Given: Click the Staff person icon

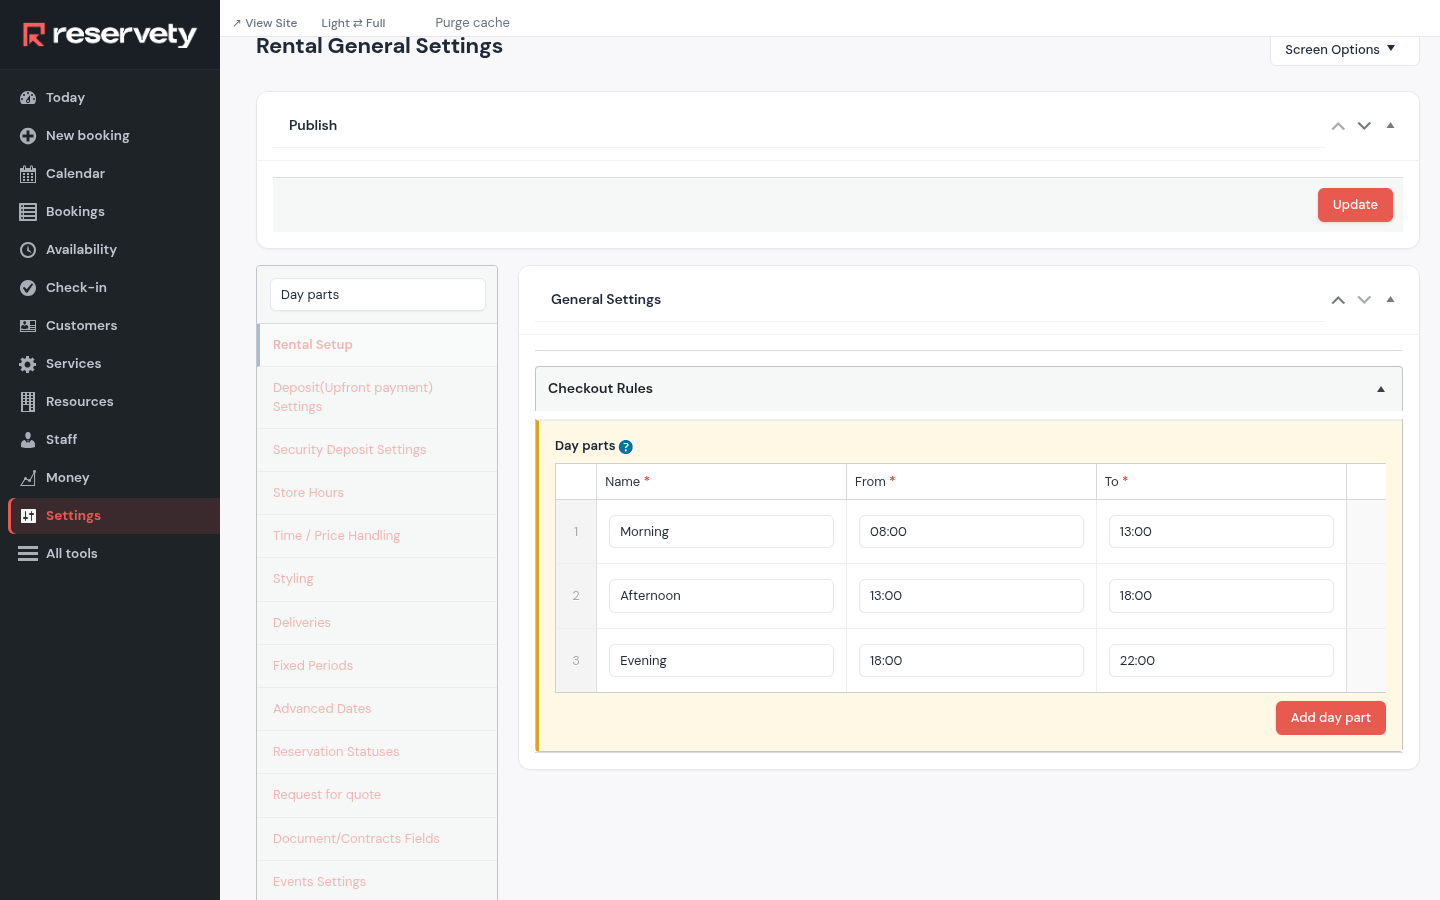Looking at the screenshot, I should [x=28, y=440].
